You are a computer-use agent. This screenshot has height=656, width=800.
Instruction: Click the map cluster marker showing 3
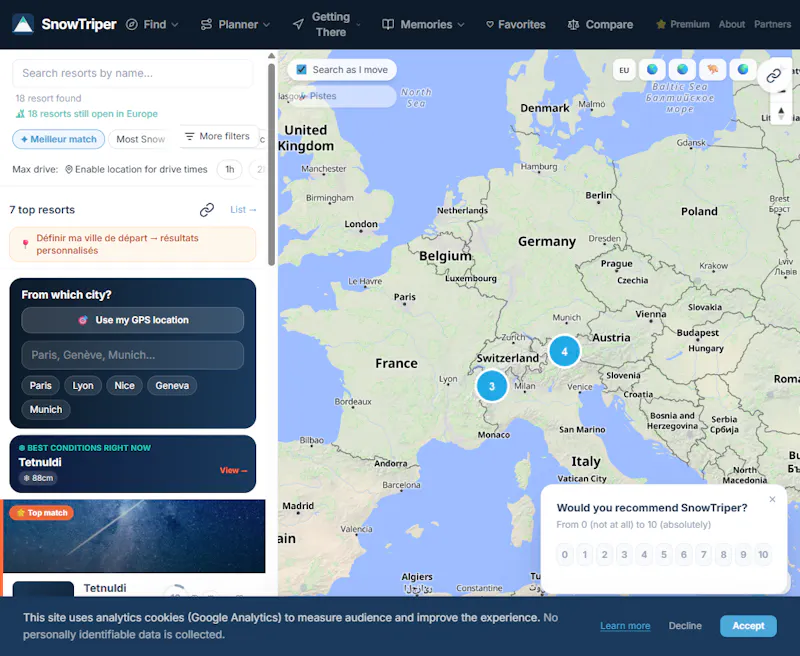tap(492, 386)
